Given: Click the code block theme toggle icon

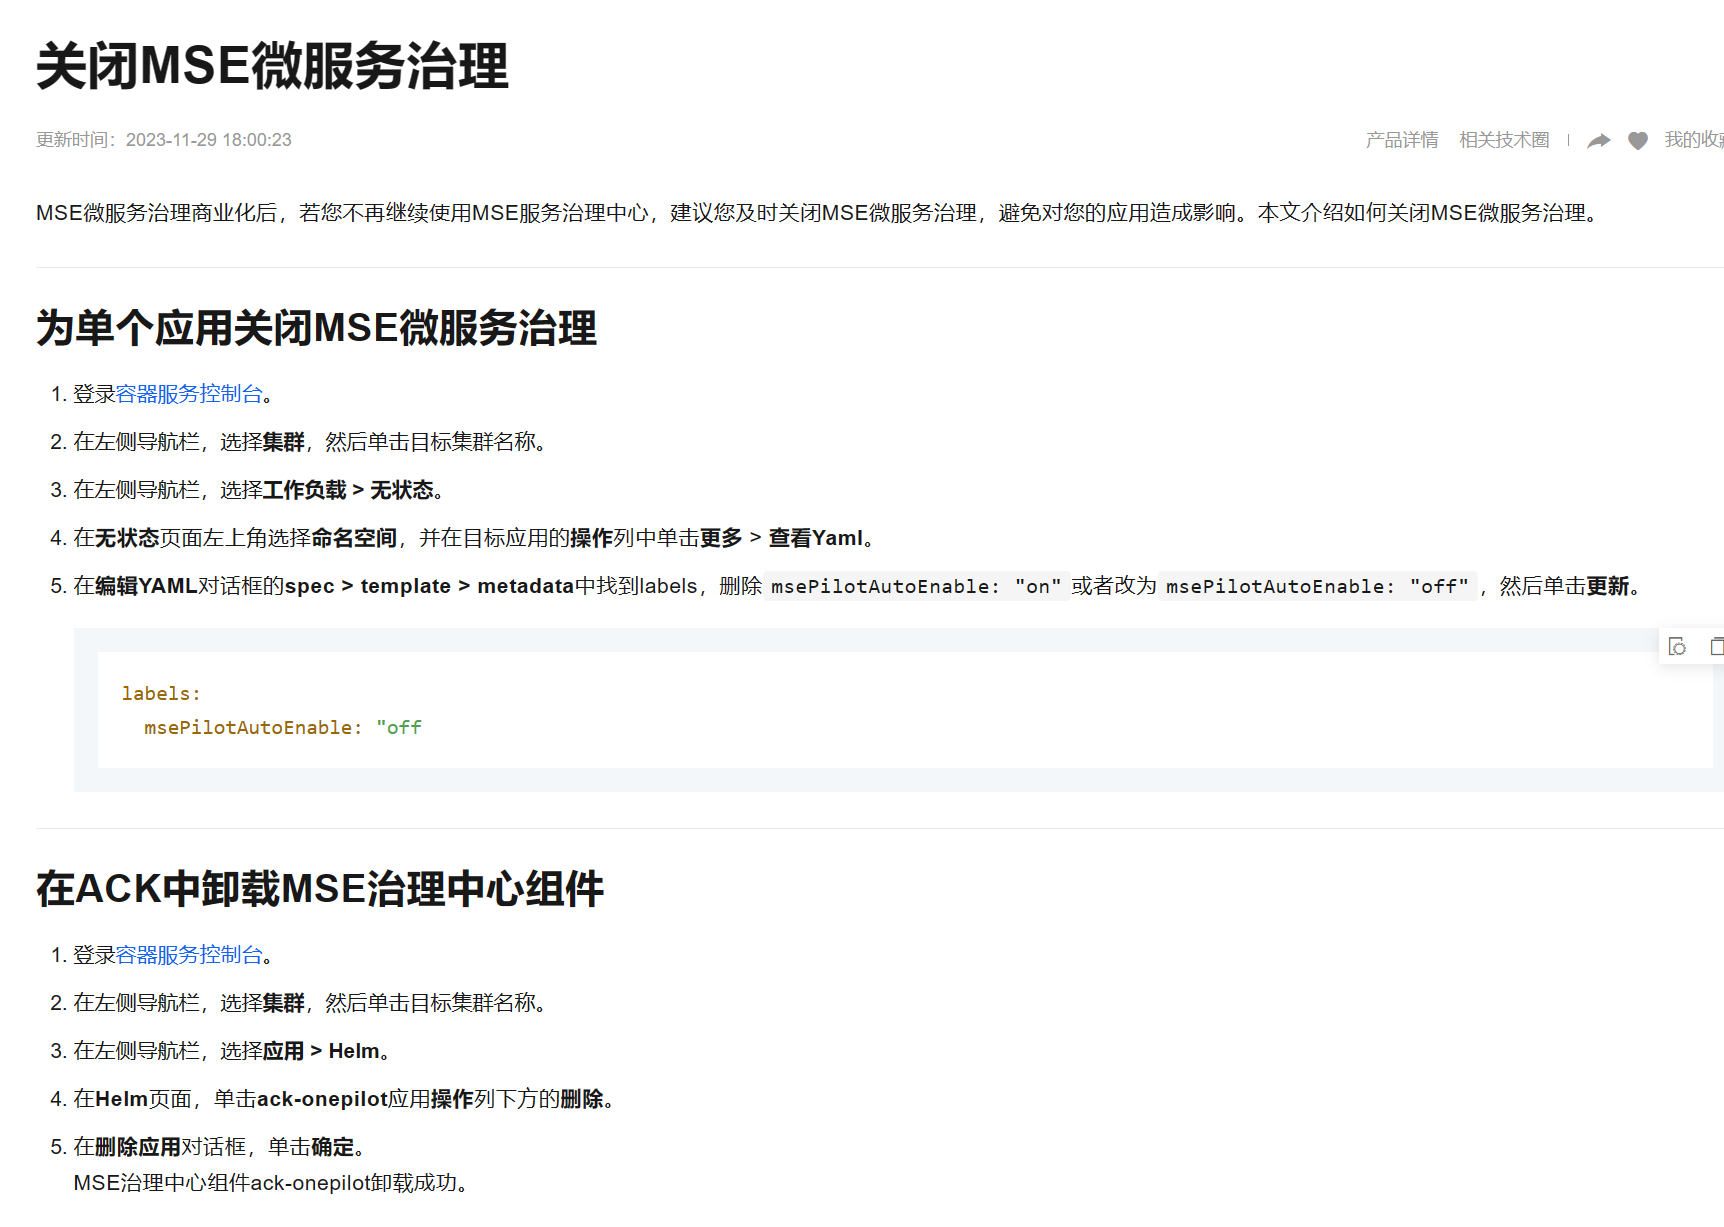Looking at the screenshot, I should point(1677,647).
